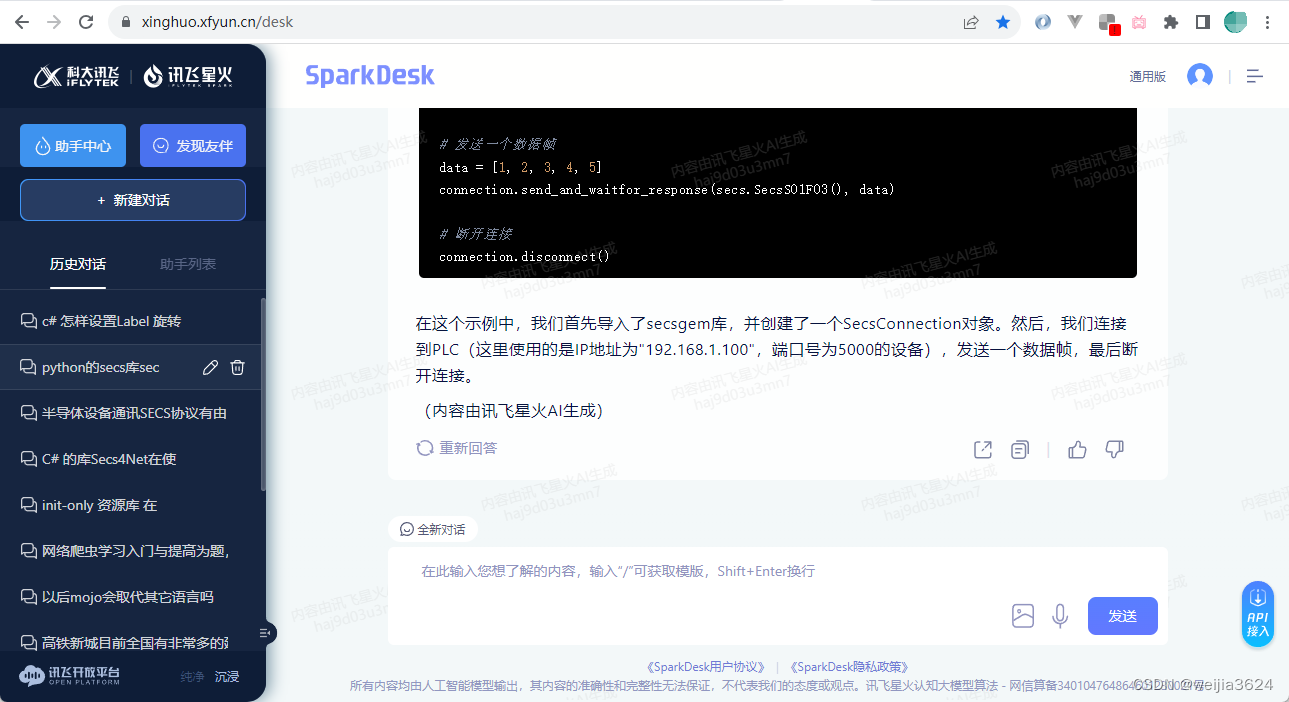The height and width of the screenshot is (702, 1289).
Task: Copy the AI answer text
Action: pyautogui.click(x=1020, y=449)
